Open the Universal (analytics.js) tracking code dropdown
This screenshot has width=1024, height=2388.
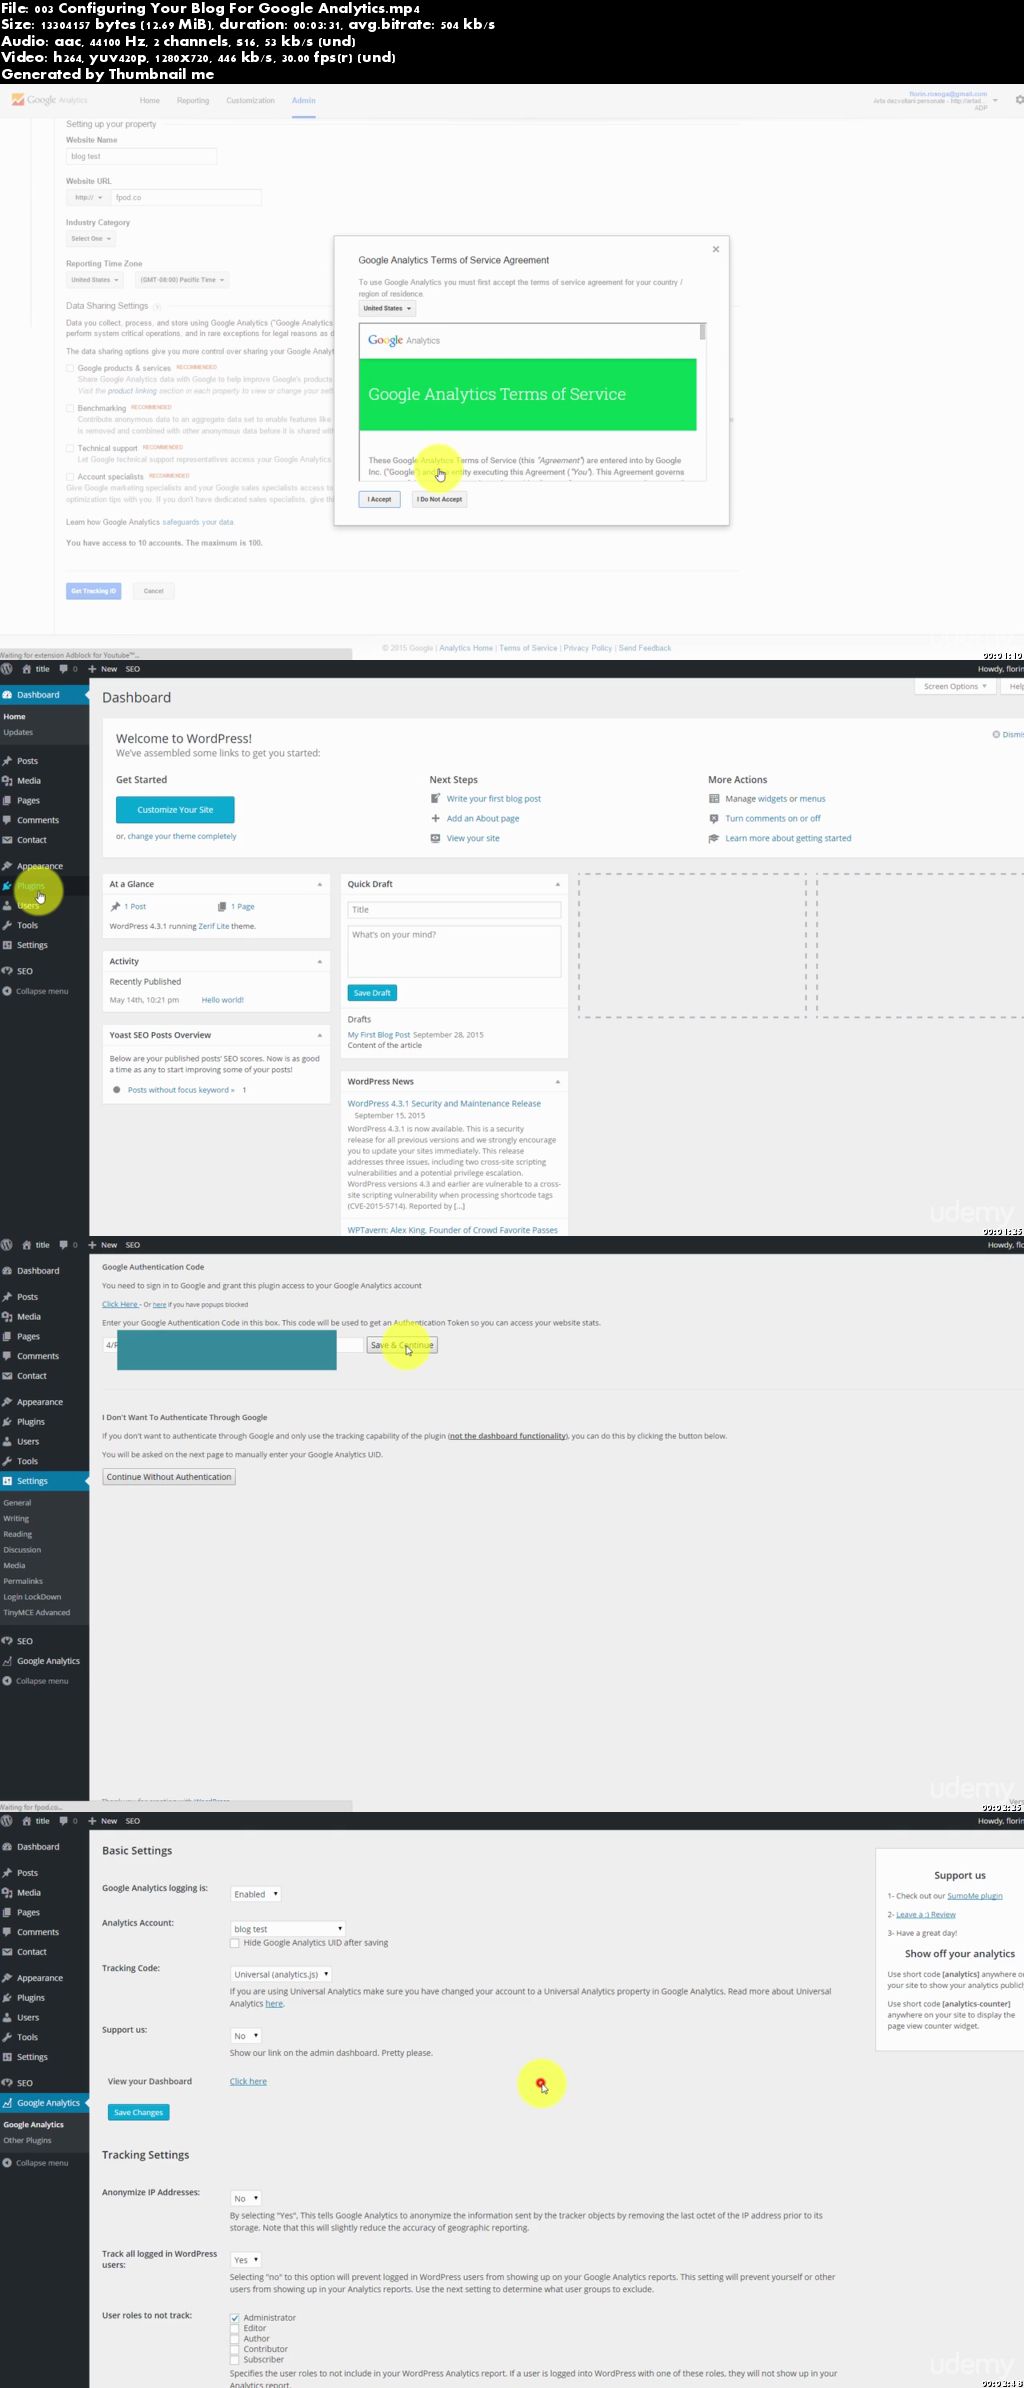(281, 1974)
